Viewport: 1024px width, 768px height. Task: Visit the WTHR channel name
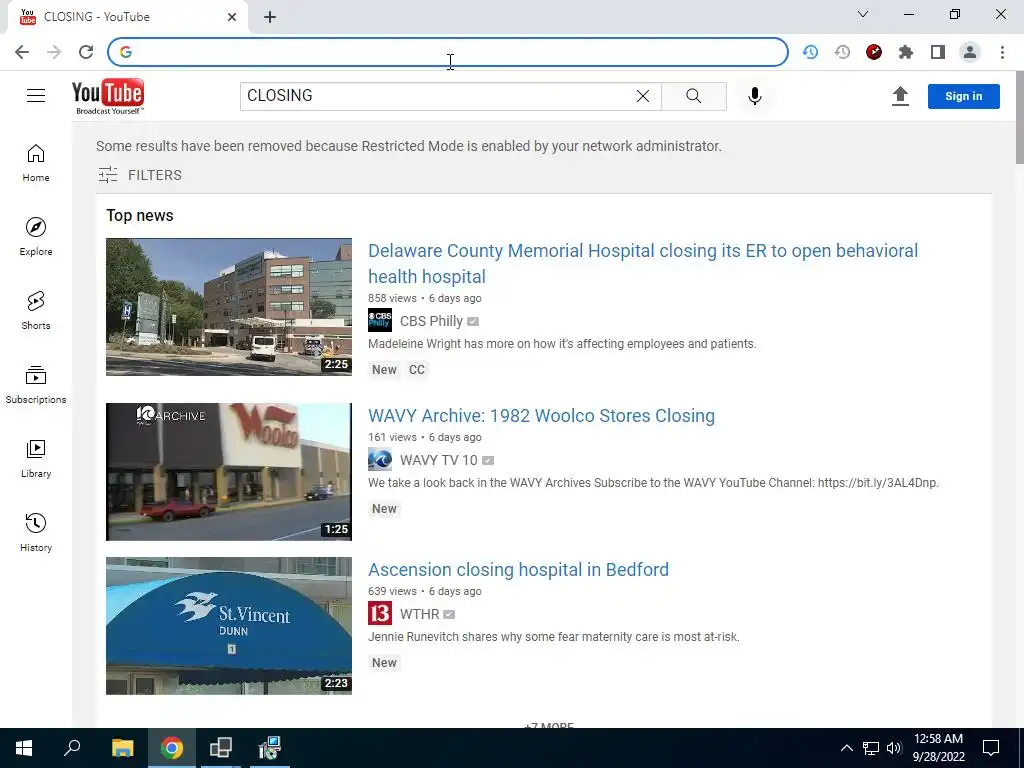point(419,614)
